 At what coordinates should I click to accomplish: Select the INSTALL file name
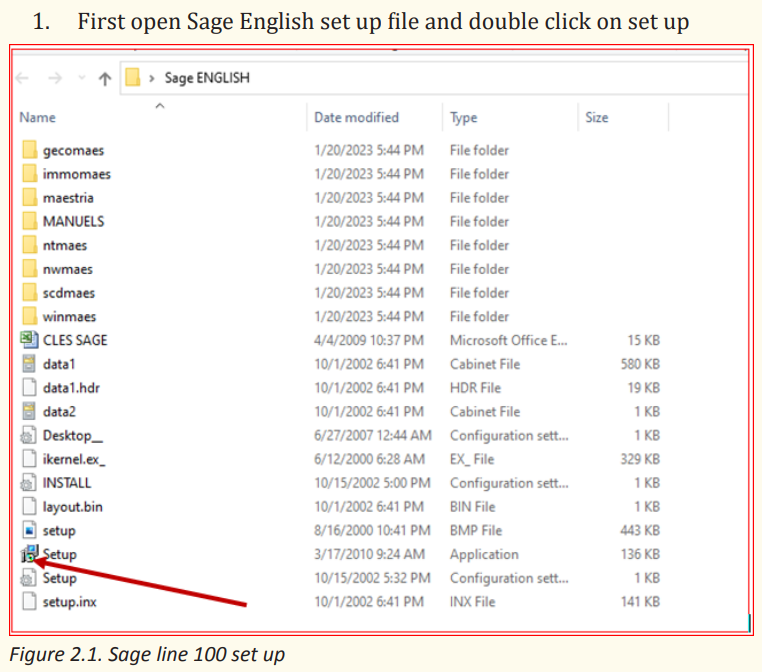[67, 483]
